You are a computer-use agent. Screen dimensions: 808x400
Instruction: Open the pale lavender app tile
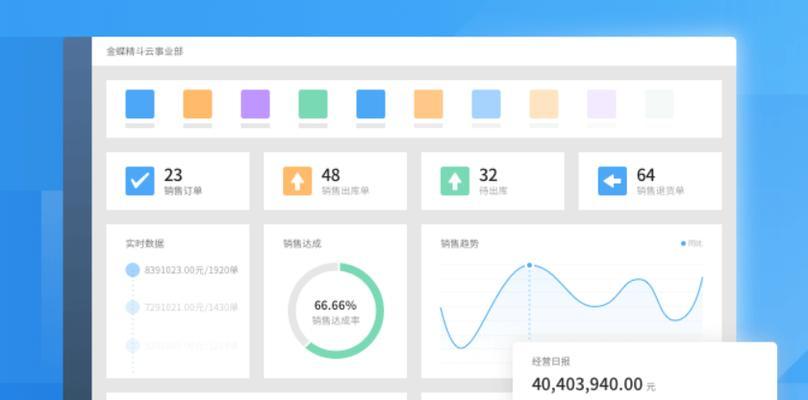601,104
